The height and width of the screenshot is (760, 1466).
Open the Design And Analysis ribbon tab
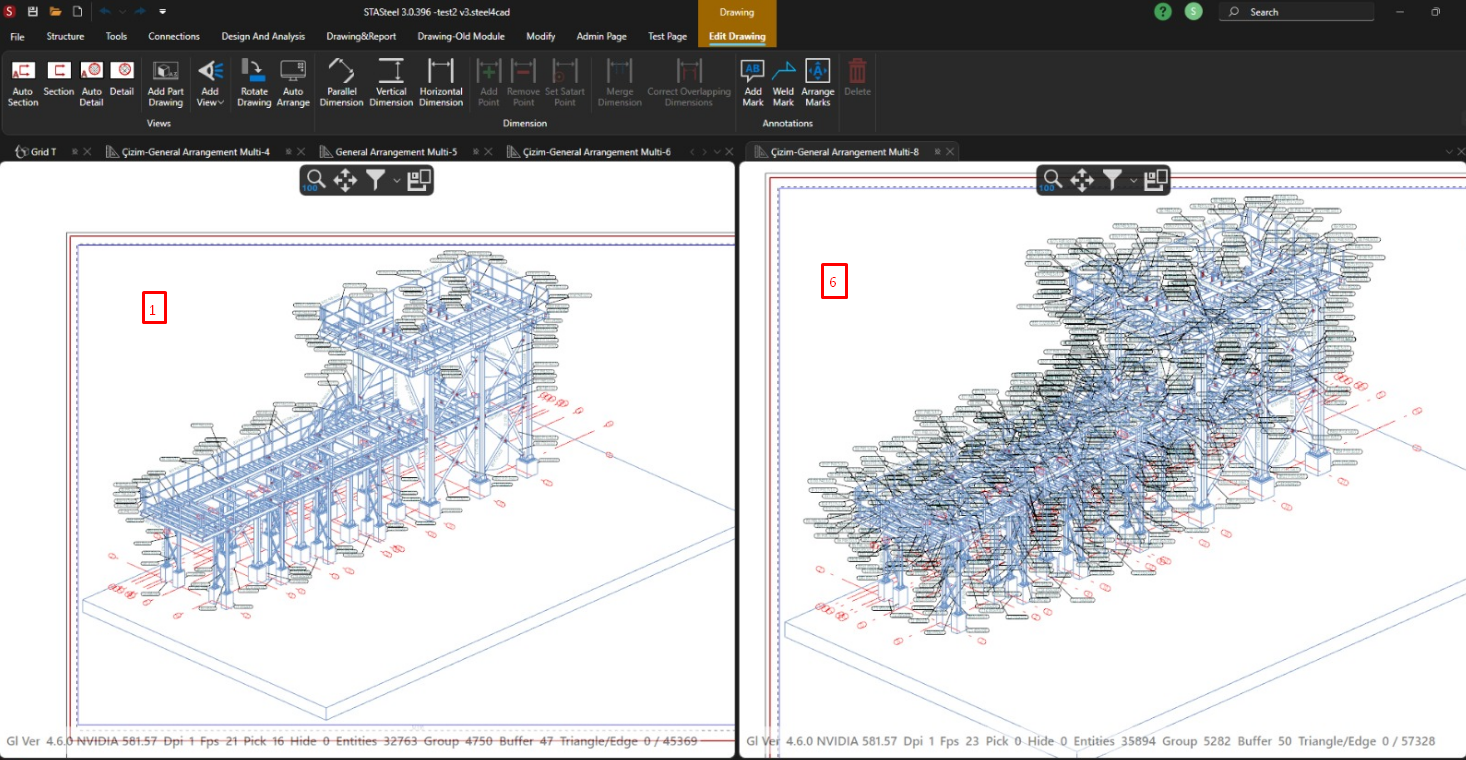click(x=263, y=36)
